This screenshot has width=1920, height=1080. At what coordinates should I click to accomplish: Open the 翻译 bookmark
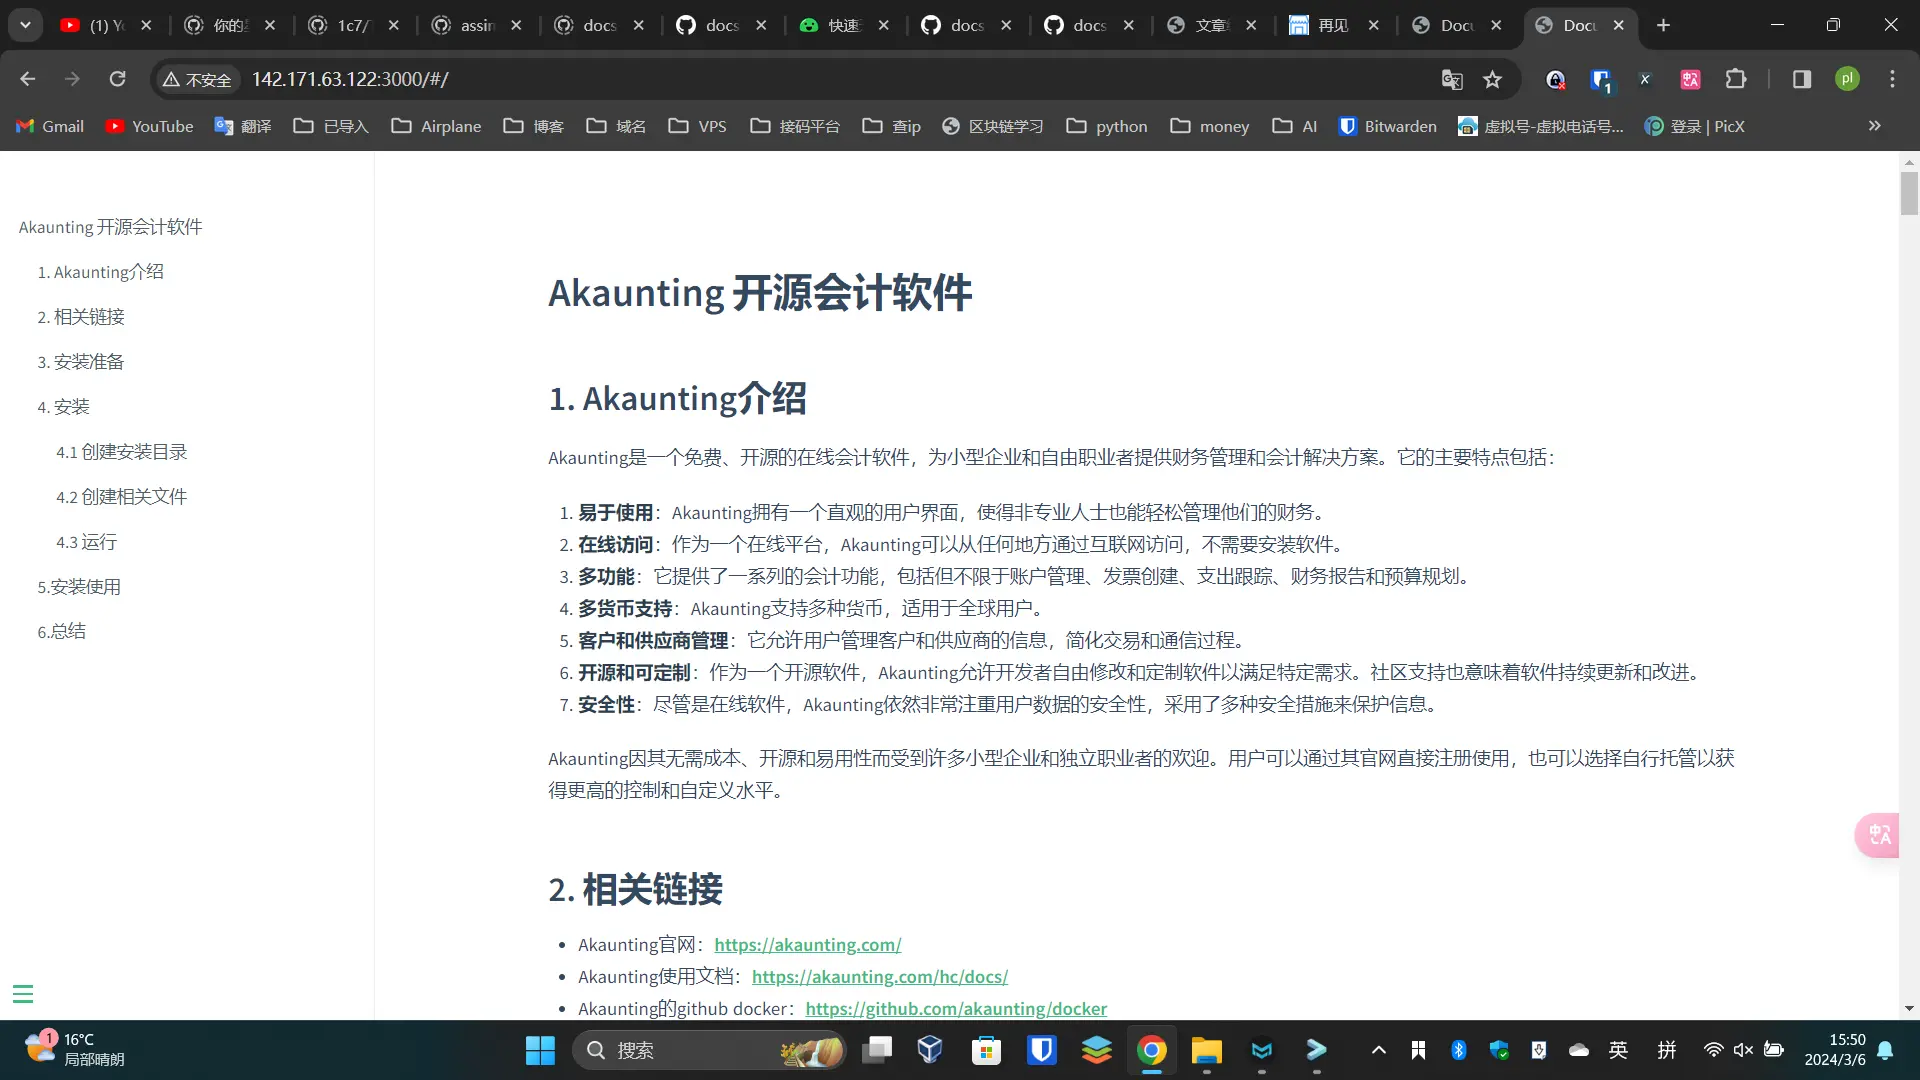(243, 126)
